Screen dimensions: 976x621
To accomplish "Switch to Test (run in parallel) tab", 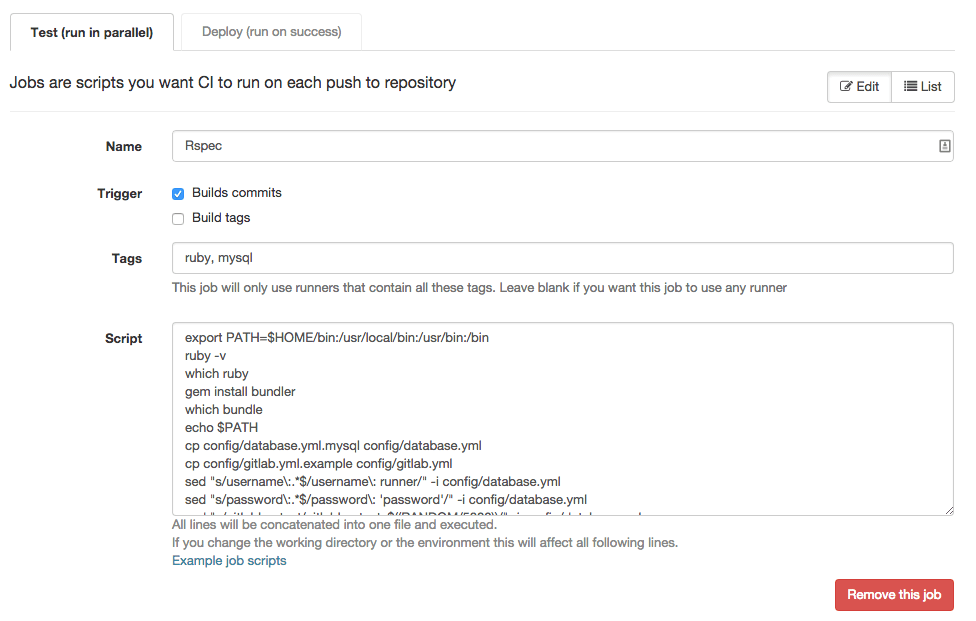I will (92, 32).
